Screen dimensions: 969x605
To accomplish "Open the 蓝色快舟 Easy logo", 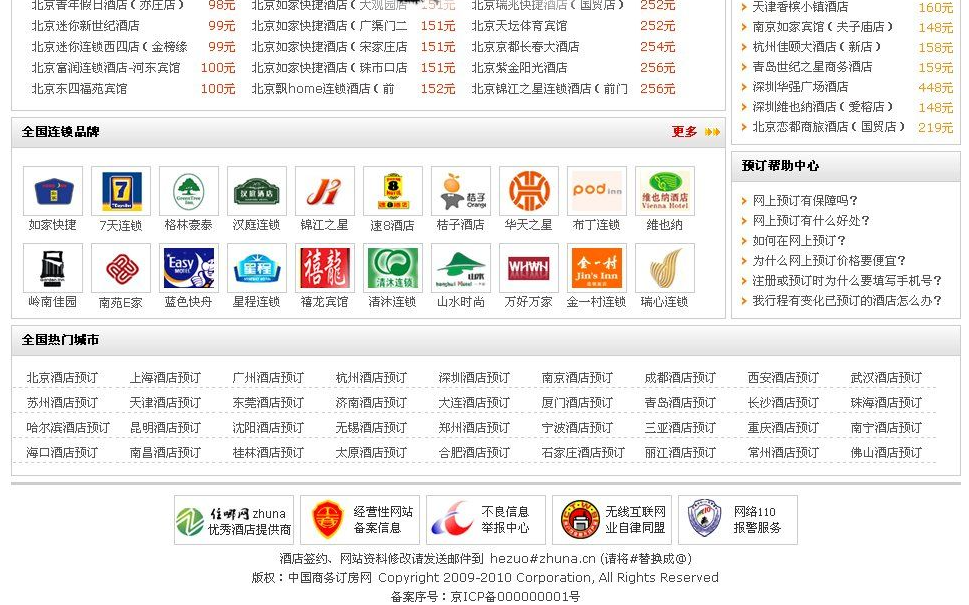I will pos(188,268).
